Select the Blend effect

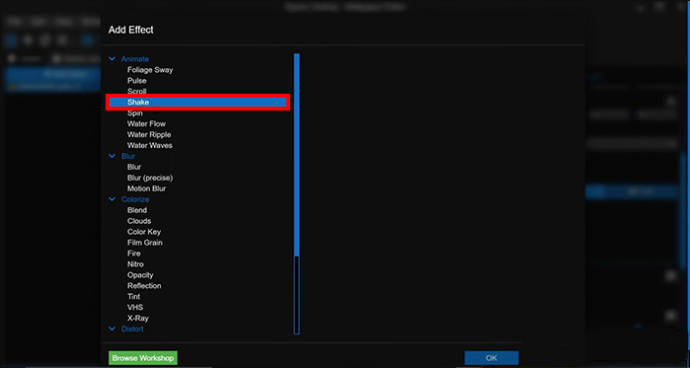(x=137, y=210)
